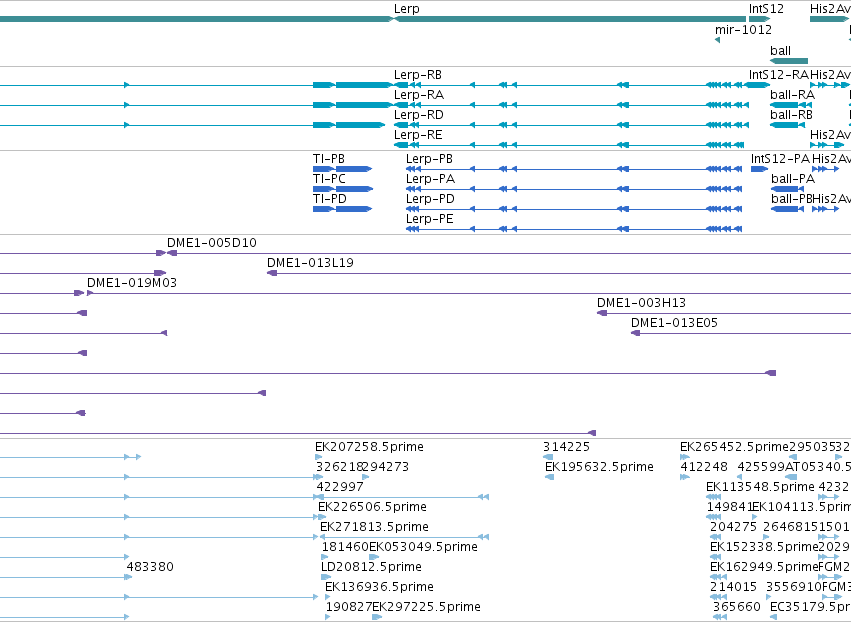851x622 pixels.
Task: Open the DME1-005D10 BAC clone label
Action: pos(212,243)
